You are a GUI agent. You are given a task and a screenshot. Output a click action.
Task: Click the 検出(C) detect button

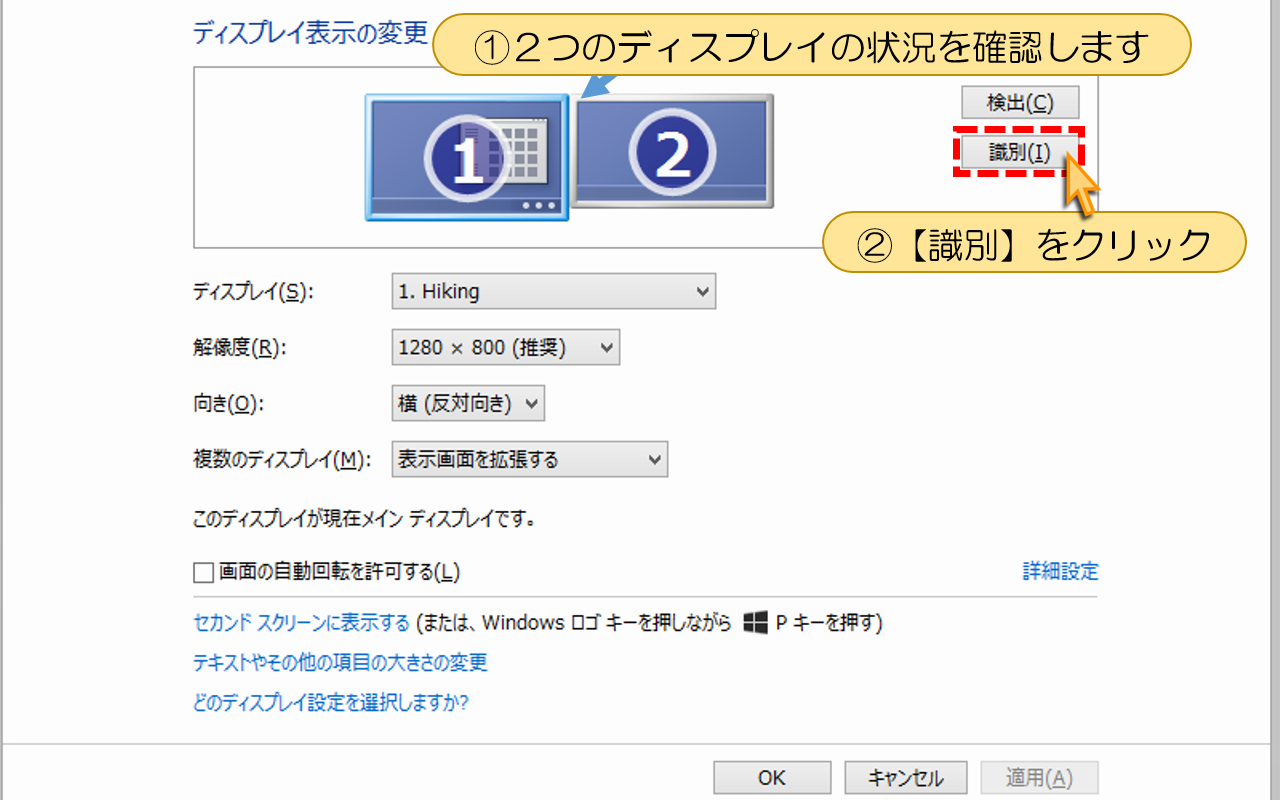(1020, 102)
